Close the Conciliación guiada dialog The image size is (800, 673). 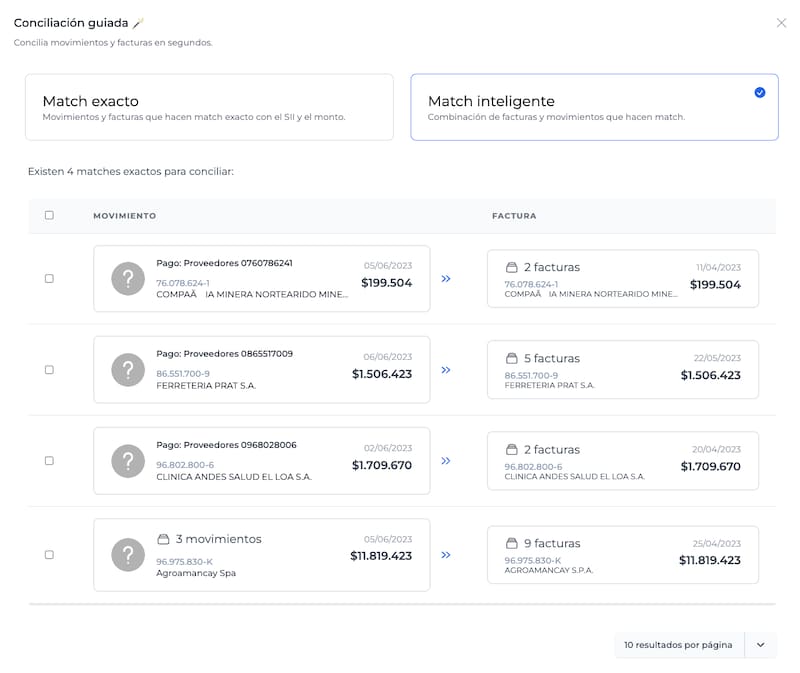tap(781, 23)
